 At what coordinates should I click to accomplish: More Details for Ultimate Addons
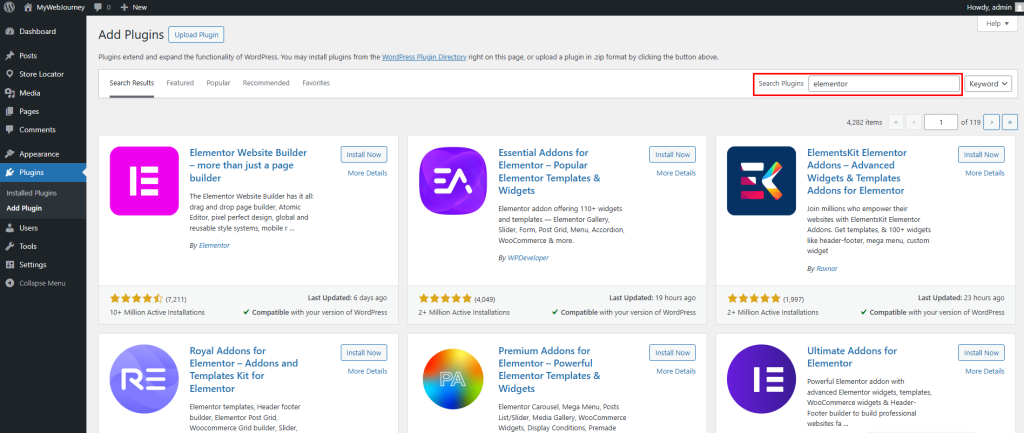pyautogui.click(x=985, y=371)
